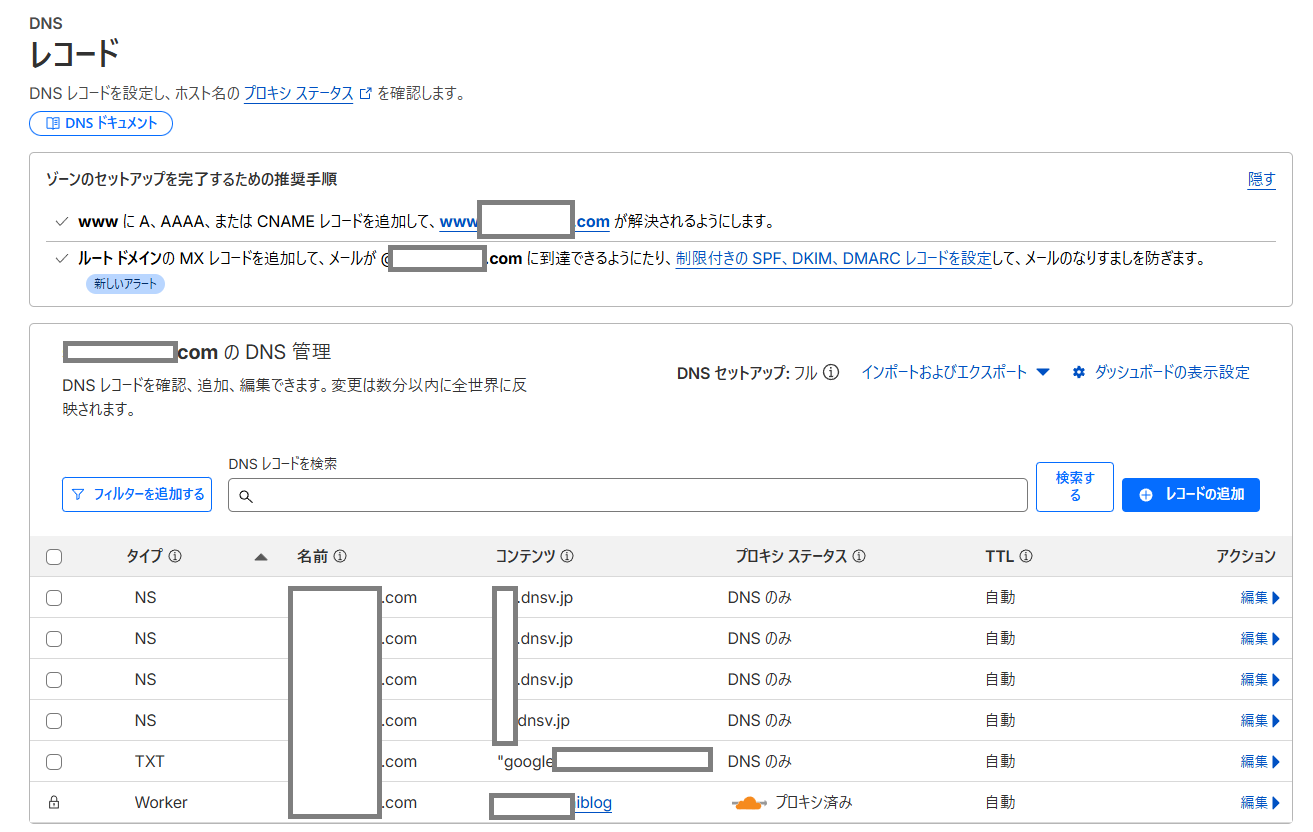This screenshot has height=832, width=1313.
Task: Click external-link icon beside プロキシ ステータス
Action: click(x=366, y=93)
